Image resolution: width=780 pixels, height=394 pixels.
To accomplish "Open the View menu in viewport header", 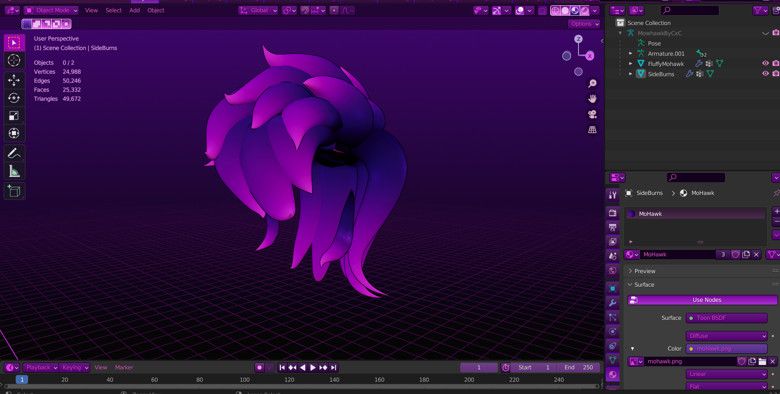I will click(x=91, y=10).
